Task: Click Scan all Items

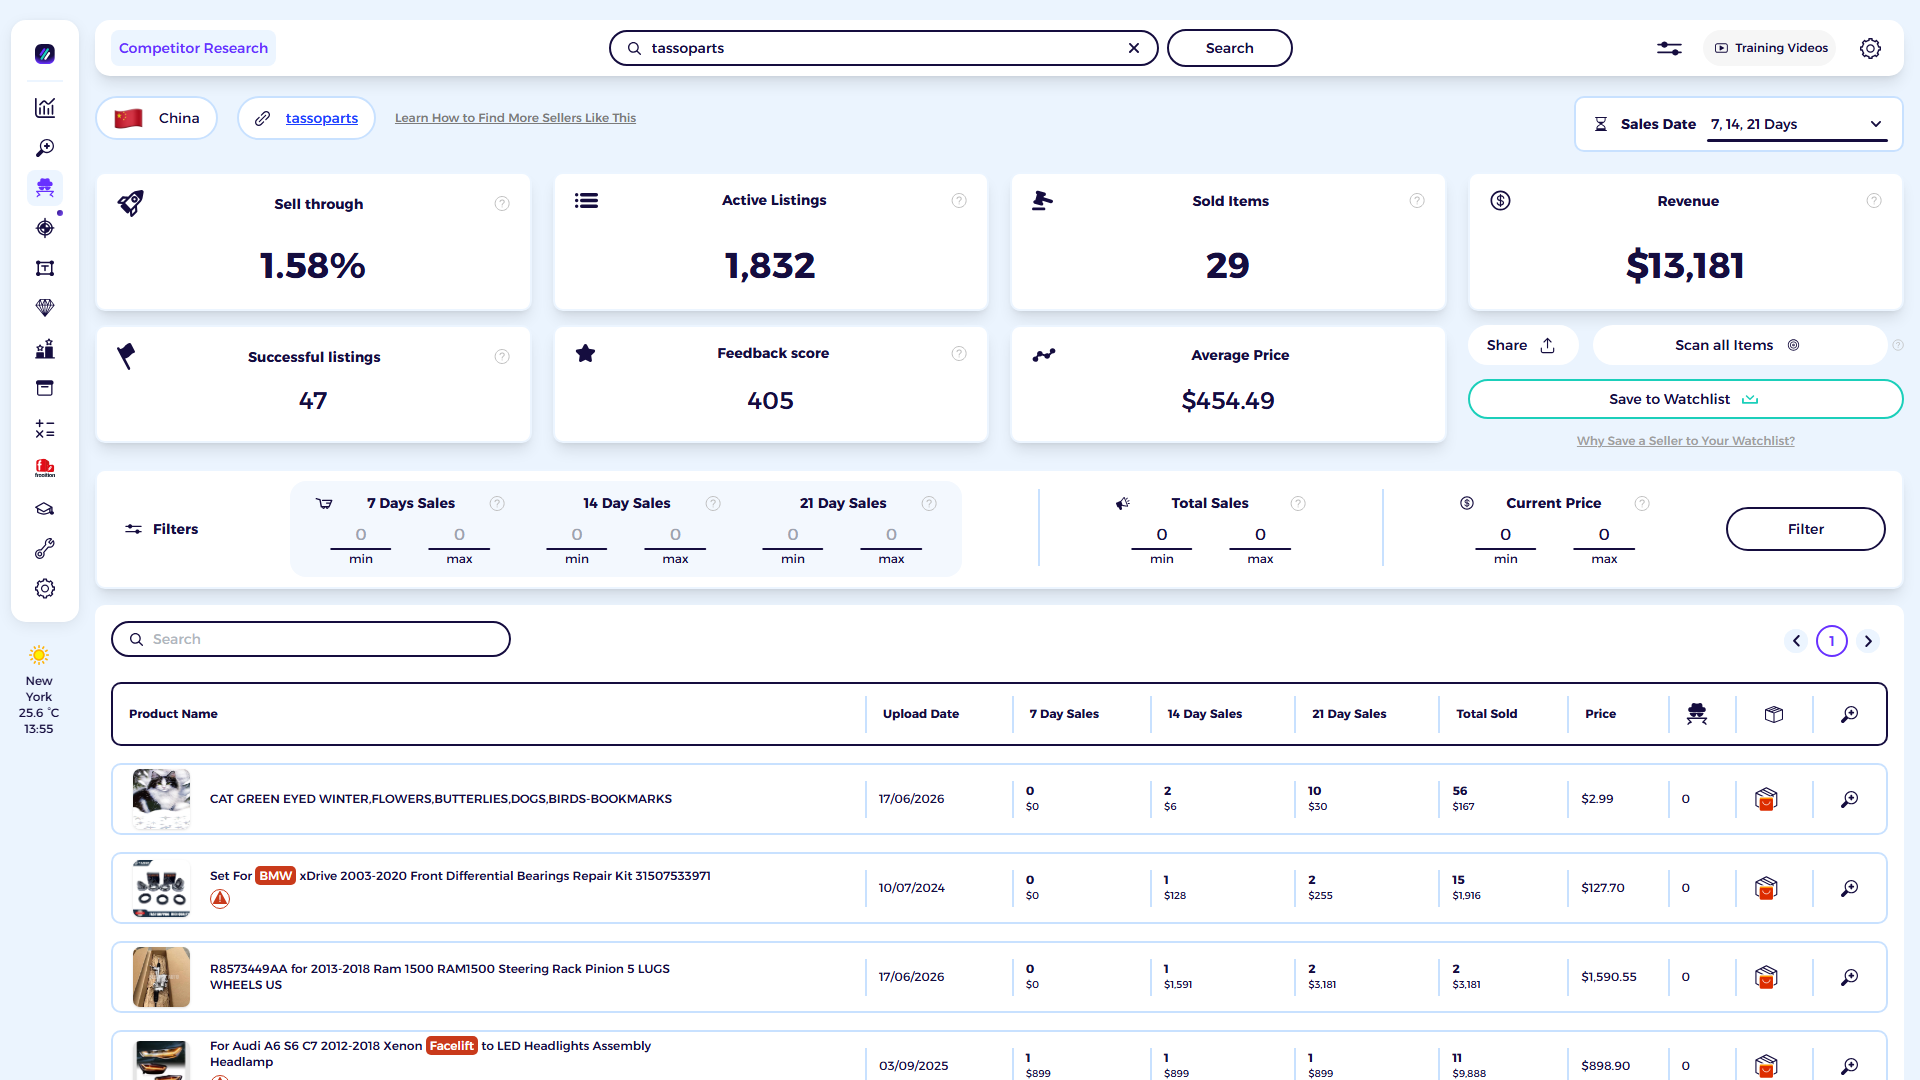Action: (1738, 346)
